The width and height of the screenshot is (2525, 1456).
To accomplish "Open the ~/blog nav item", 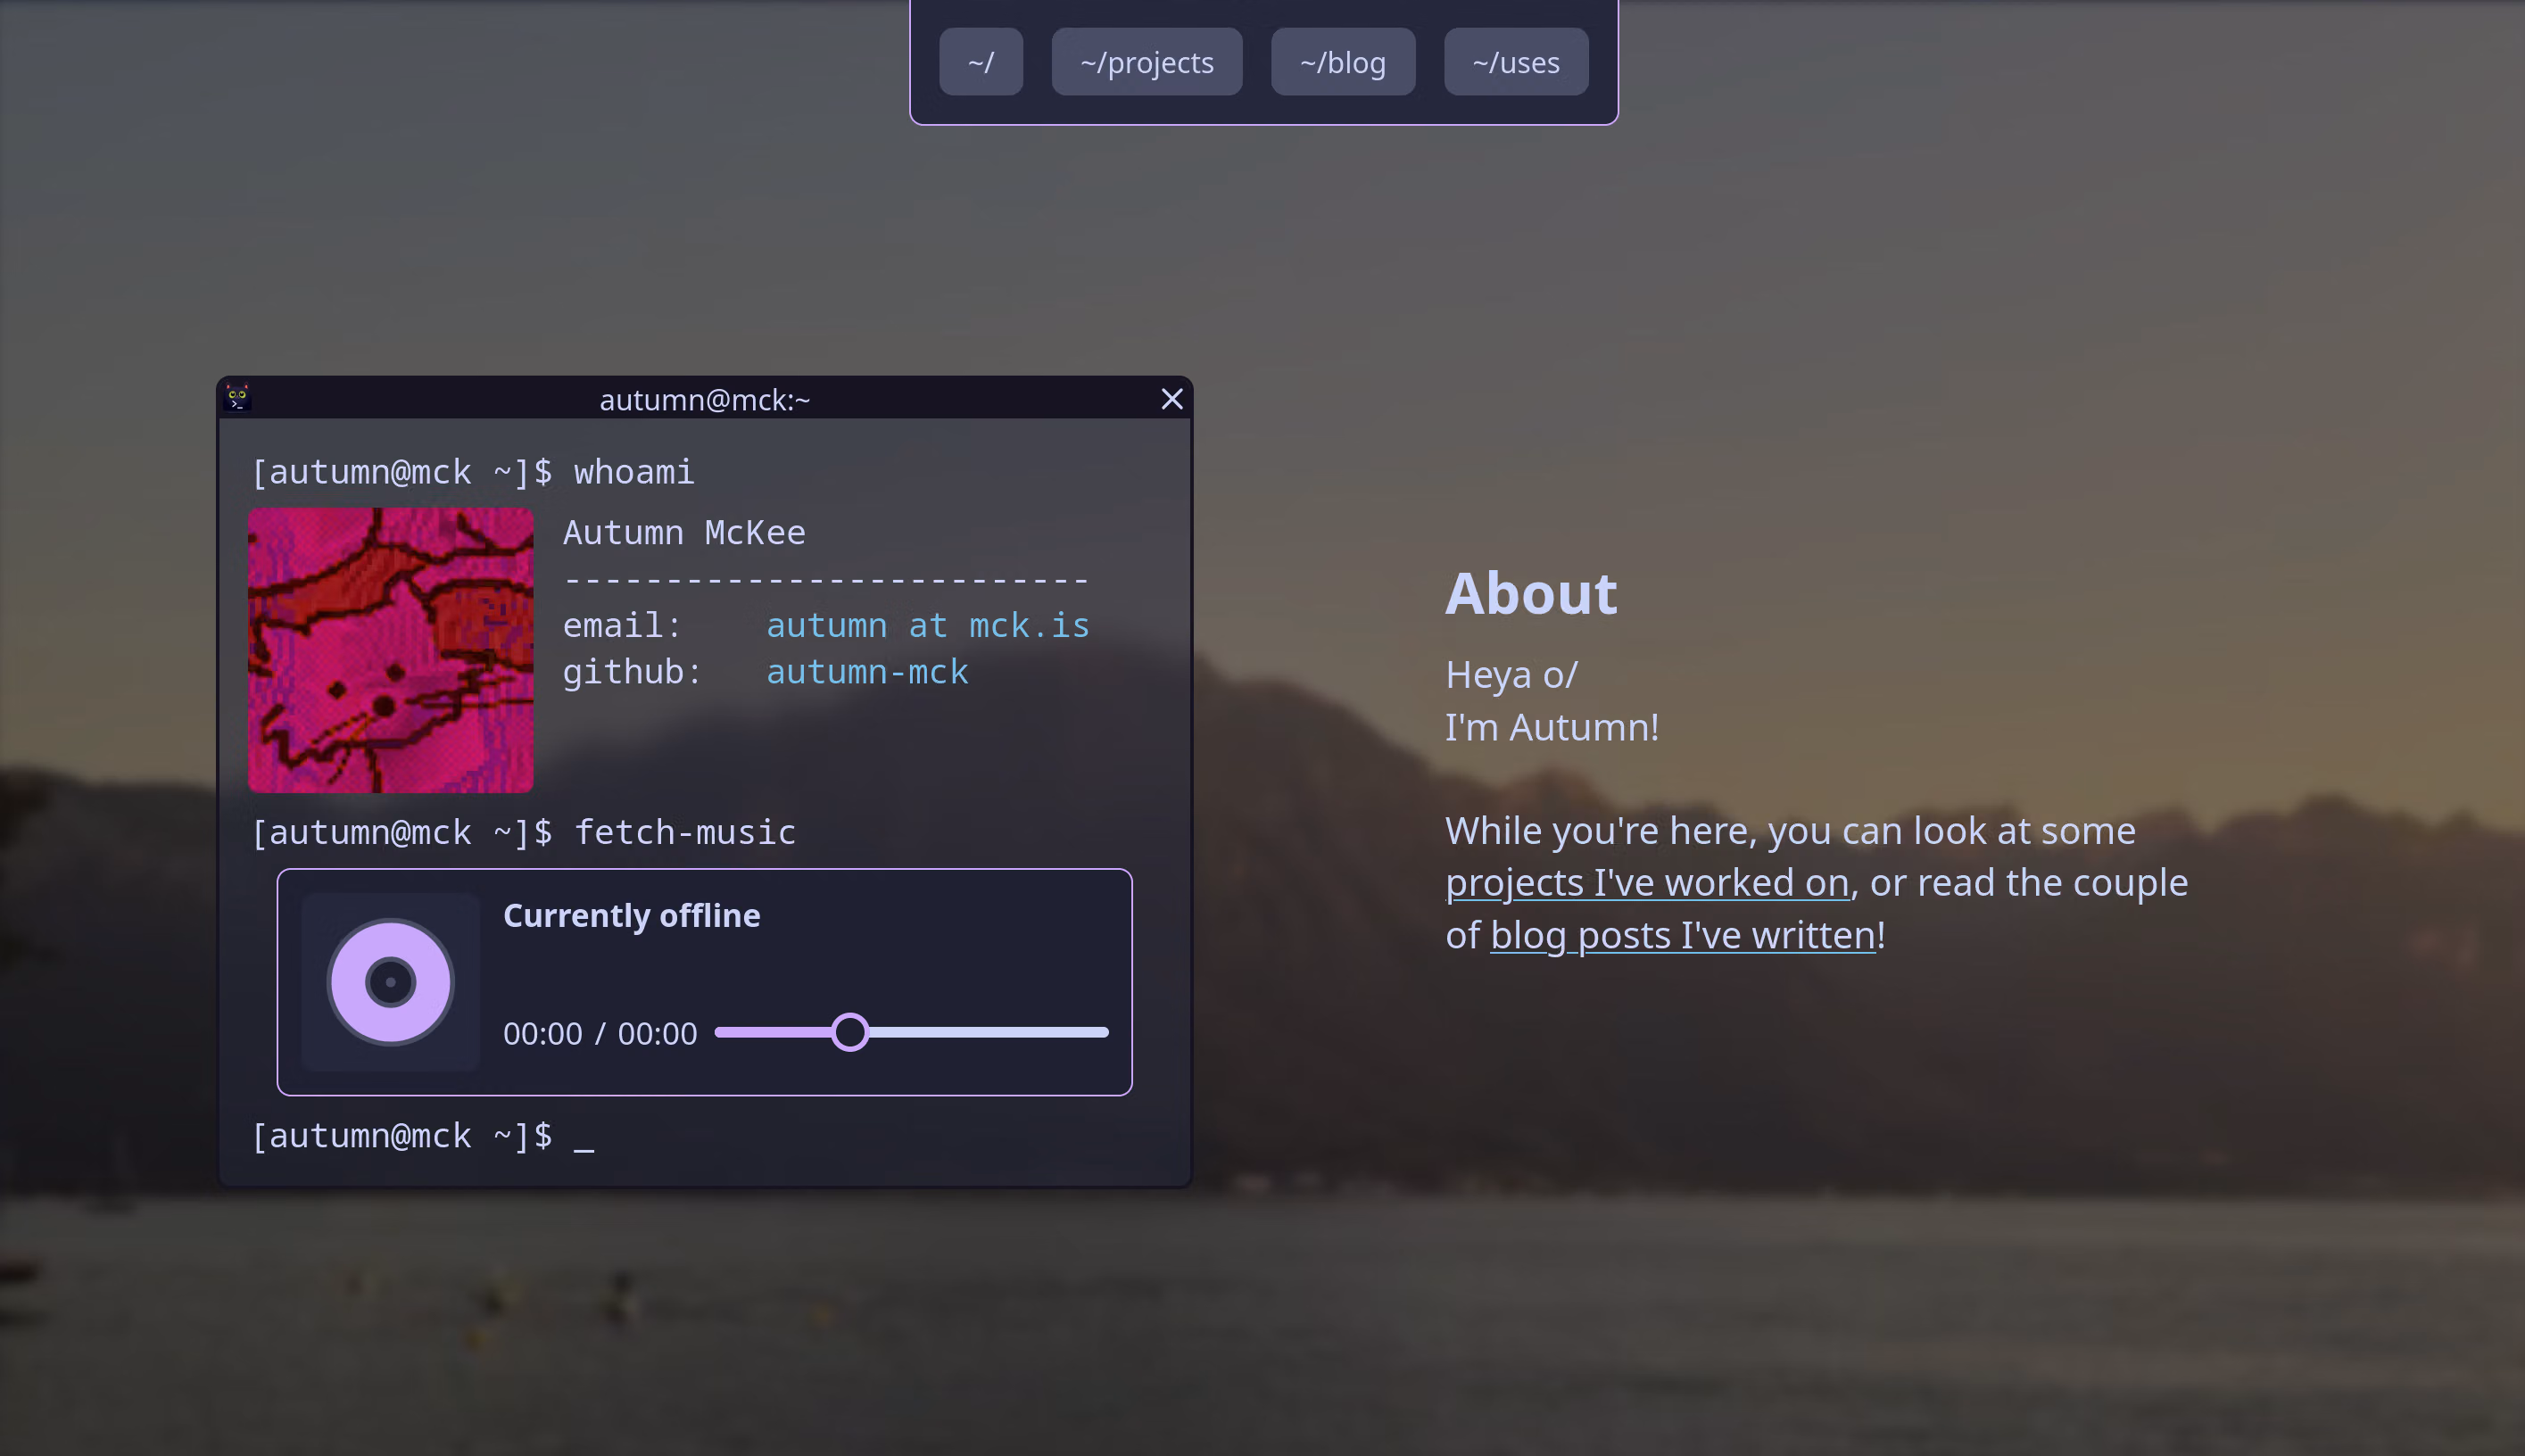I will (1342, 62).
